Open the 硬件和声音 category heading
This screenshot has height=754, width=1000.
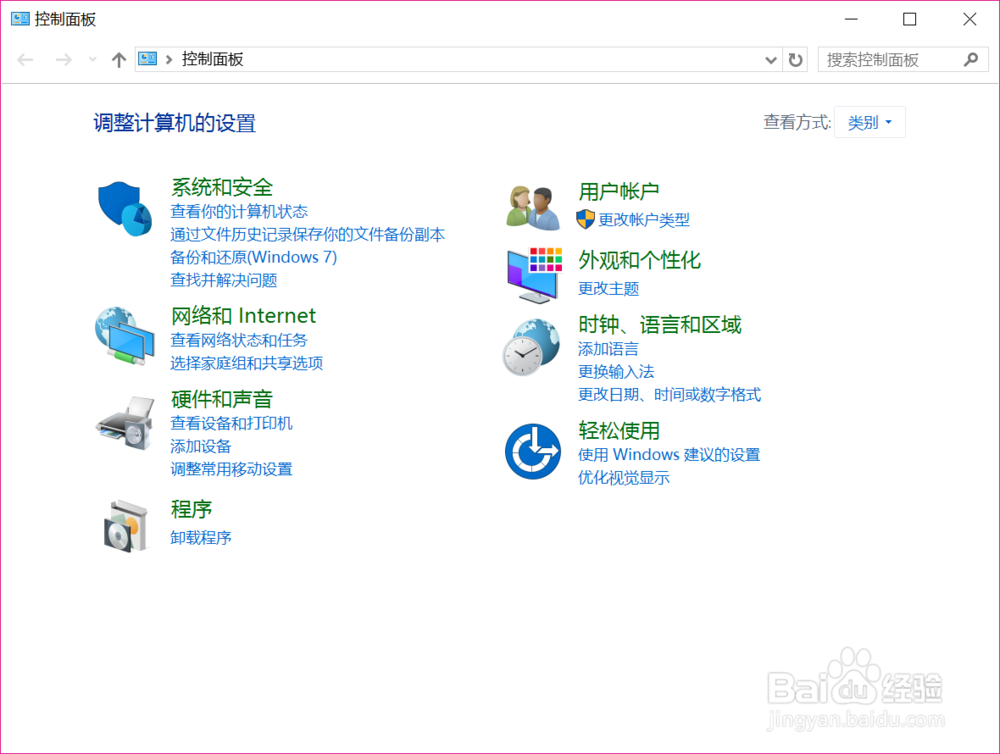point(222,399)
